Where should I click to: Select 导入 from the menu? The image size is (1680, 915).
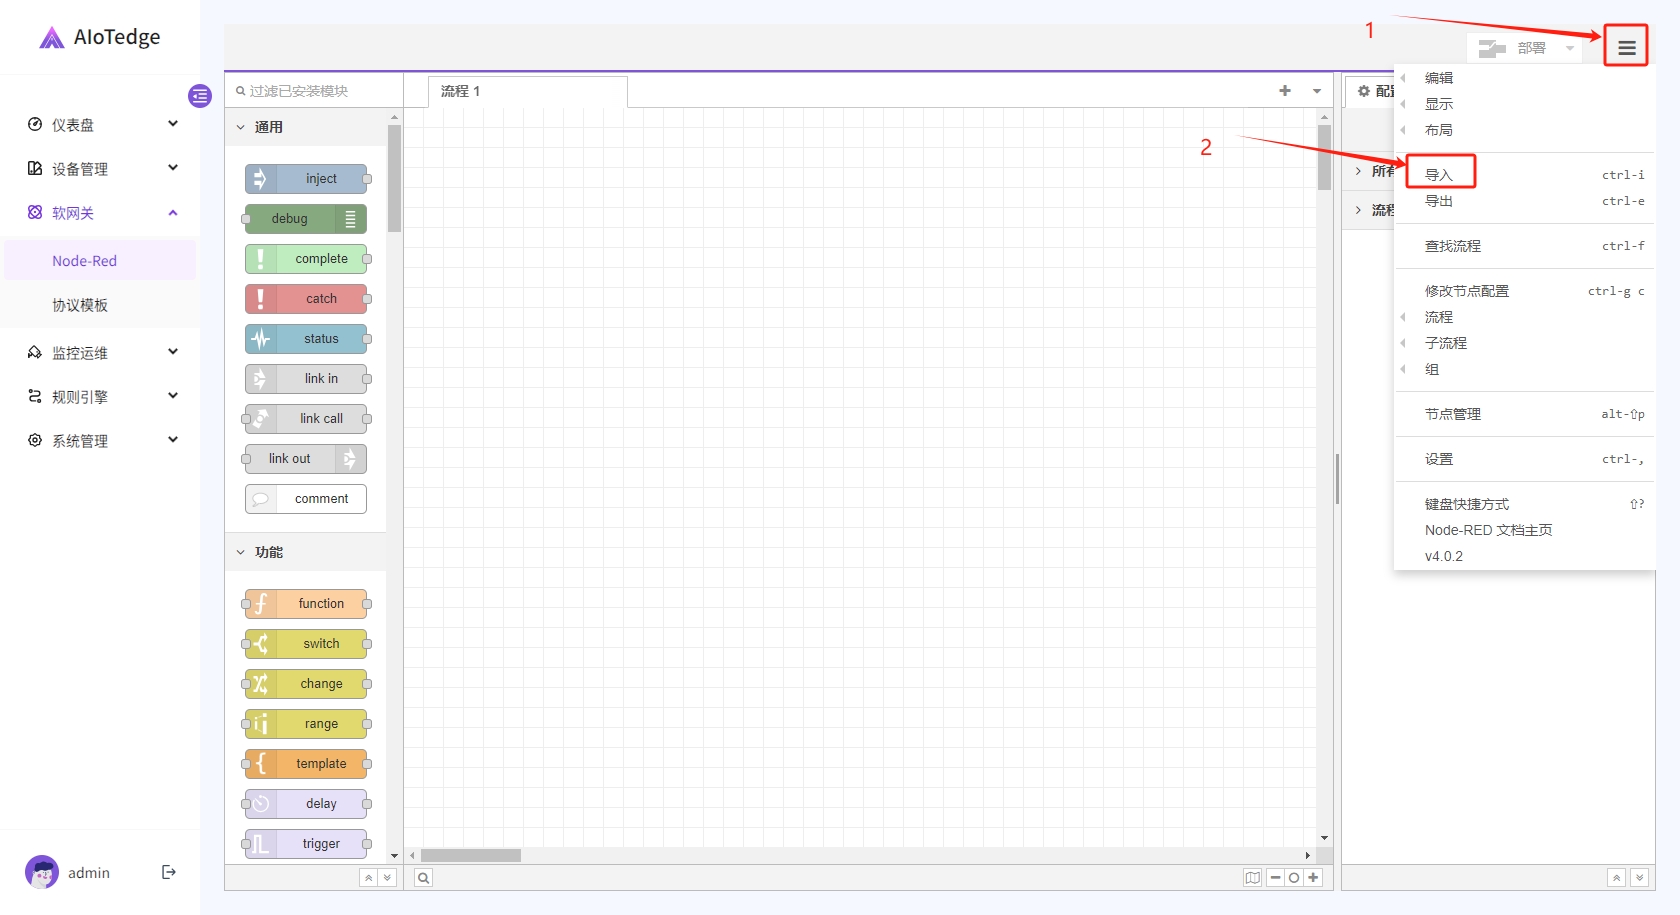pos(1439,175)
